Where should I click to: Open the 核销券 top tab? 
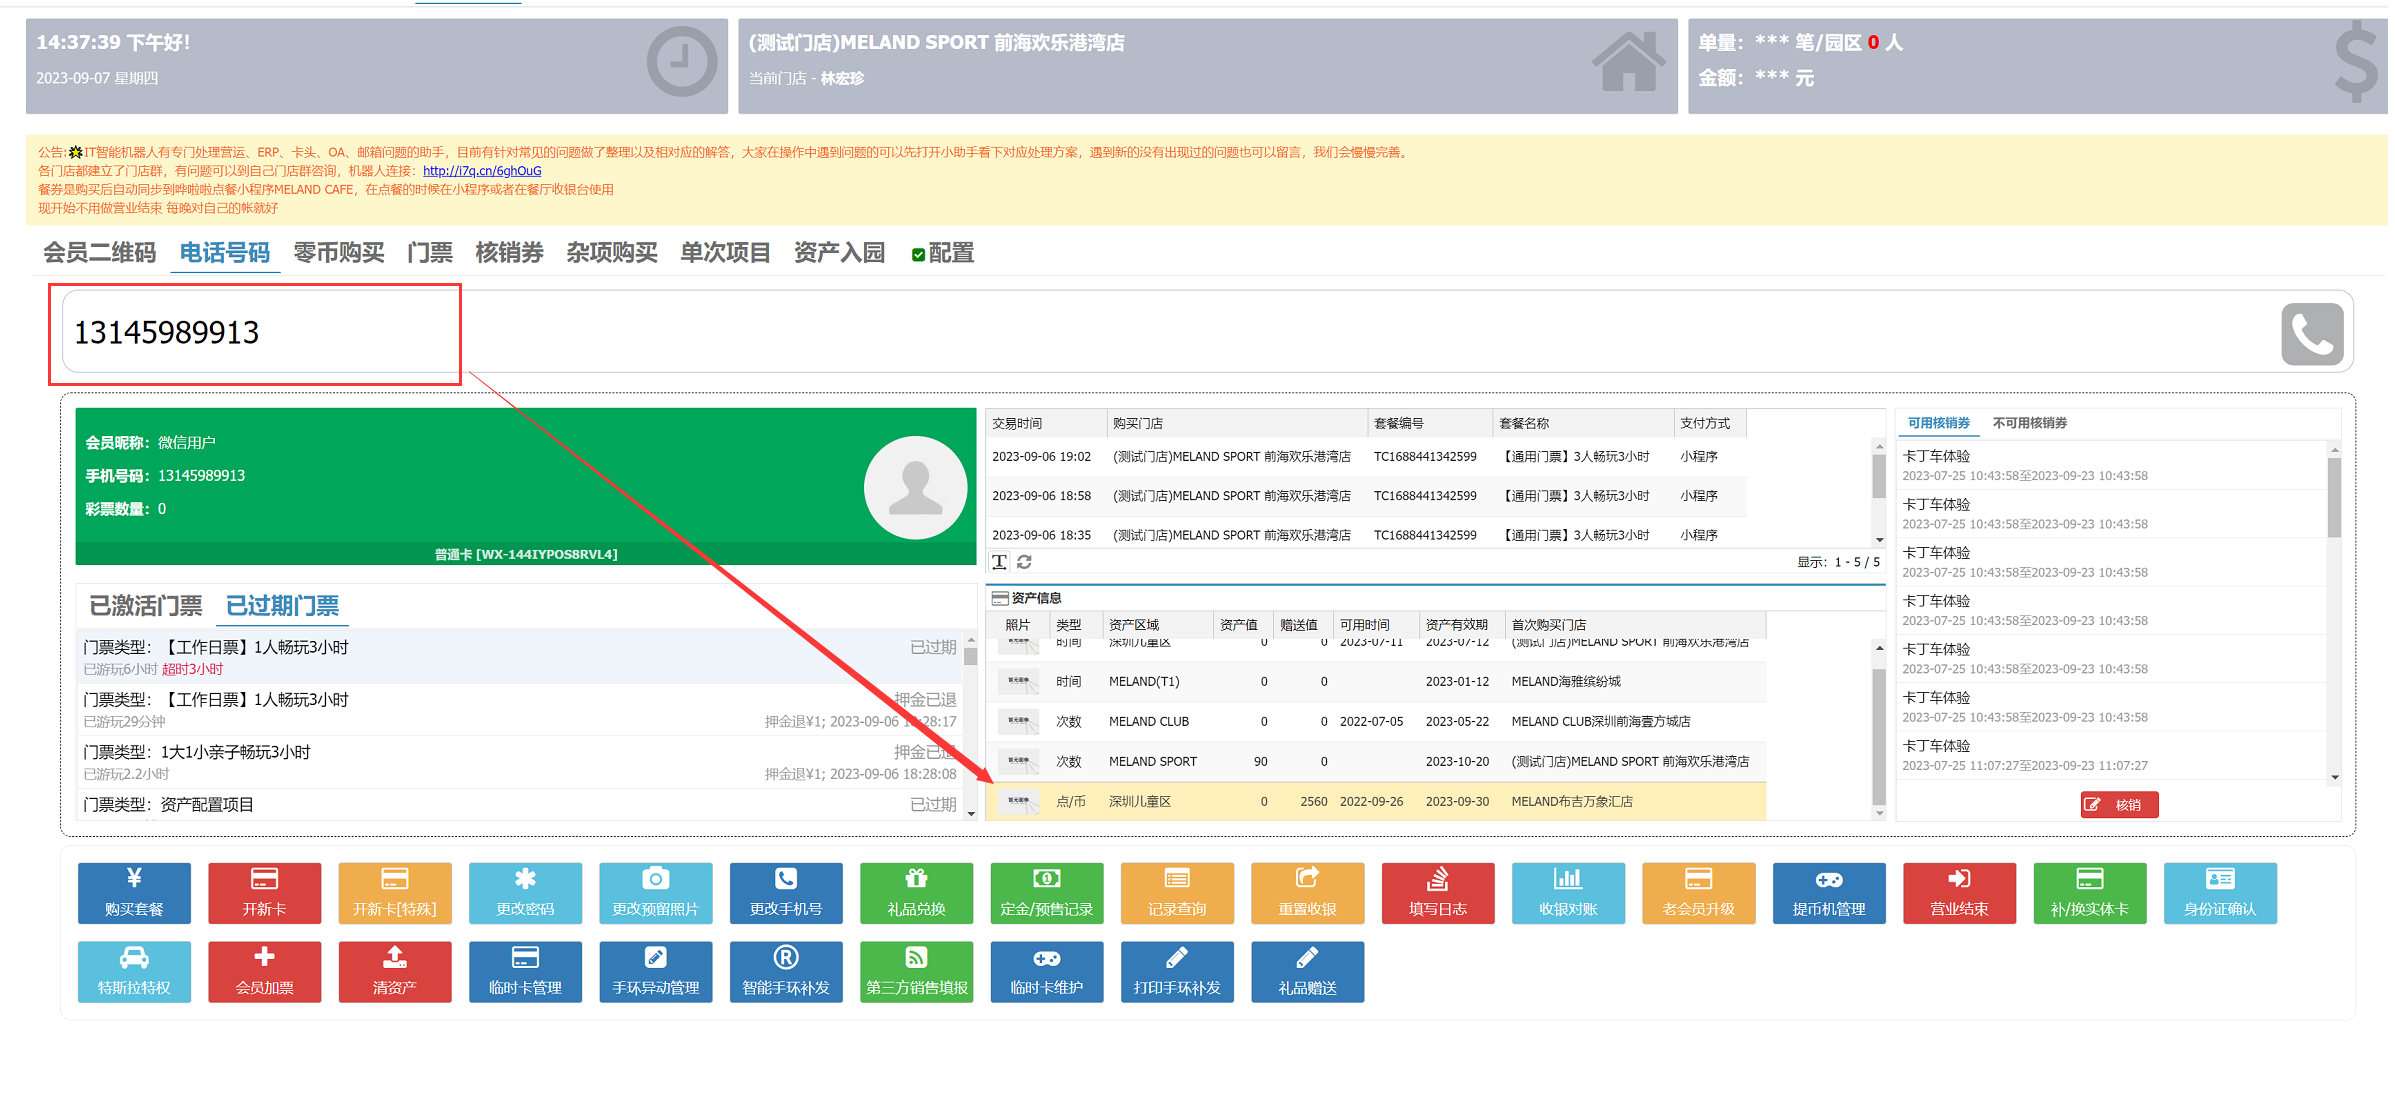point(509,253)
